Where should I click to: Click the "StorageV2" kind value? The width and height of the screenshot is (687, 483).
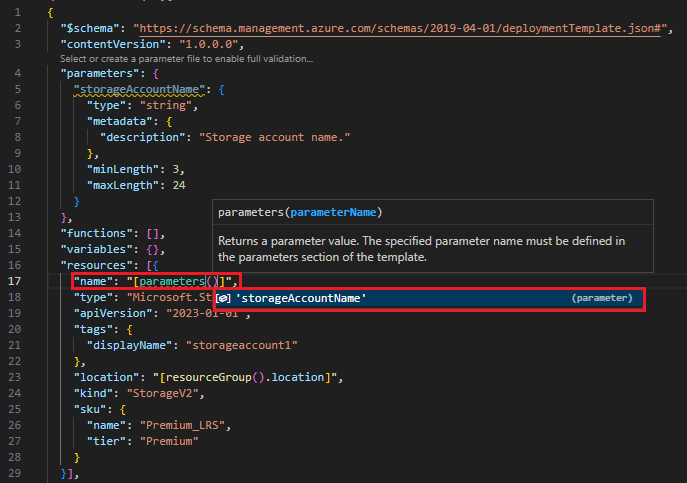(x=162, y=393)
